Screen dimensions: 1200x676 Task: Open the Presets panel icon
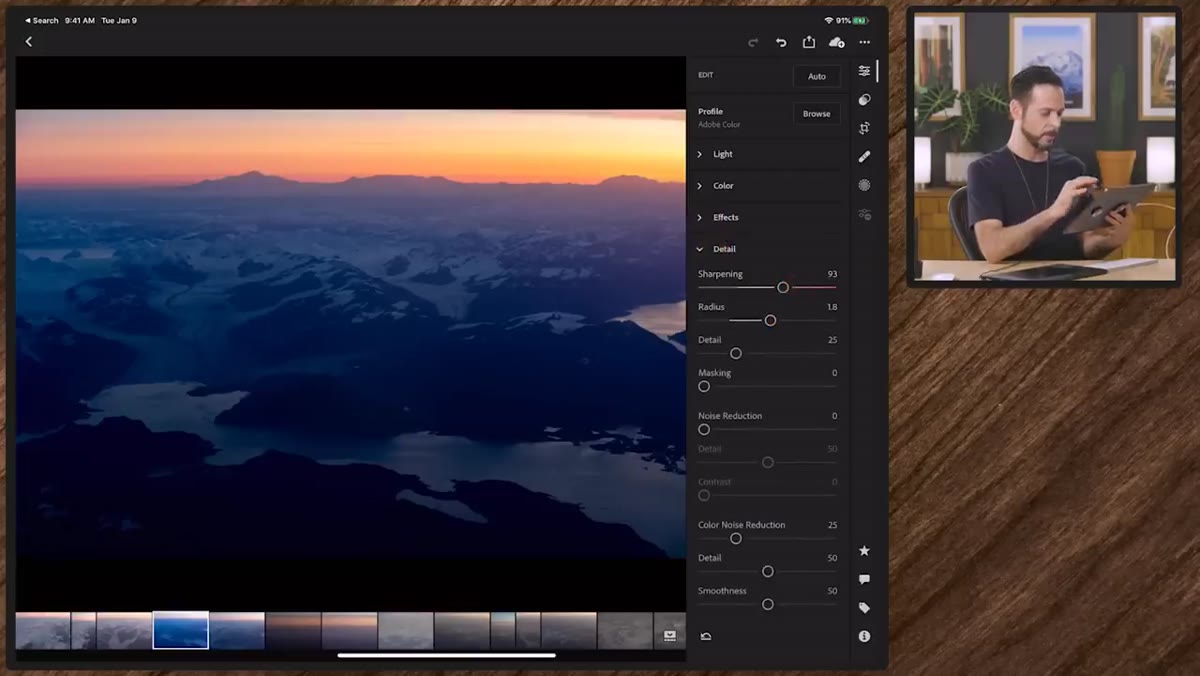[x=865, y=99]
